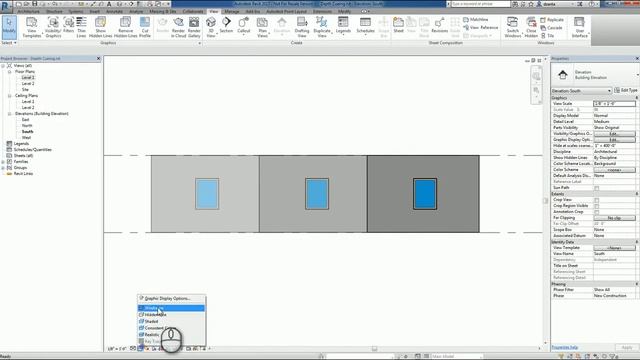640x360 pixels.
Task: Click the keyword search field
Action: point(480,4)
